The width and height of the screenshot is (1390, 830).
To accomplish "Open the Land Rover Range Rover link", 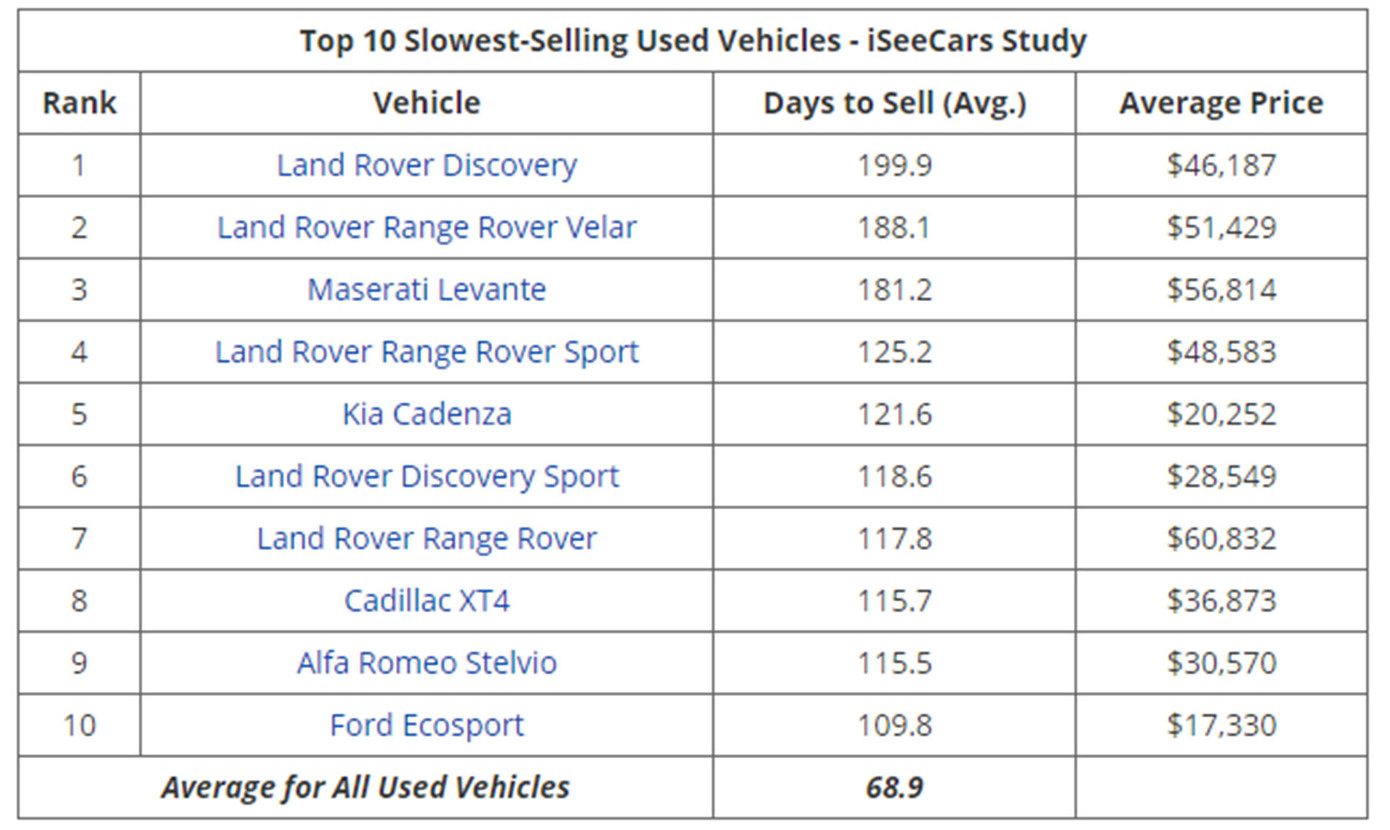I will pos(427,538).
